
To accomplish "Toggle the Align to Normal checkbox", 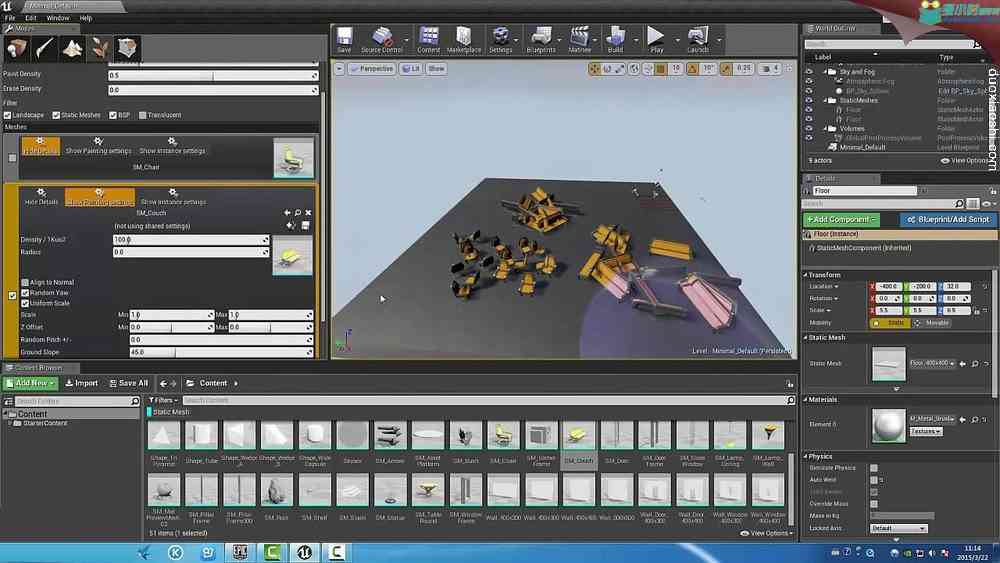I will click(x=25, y=282).
